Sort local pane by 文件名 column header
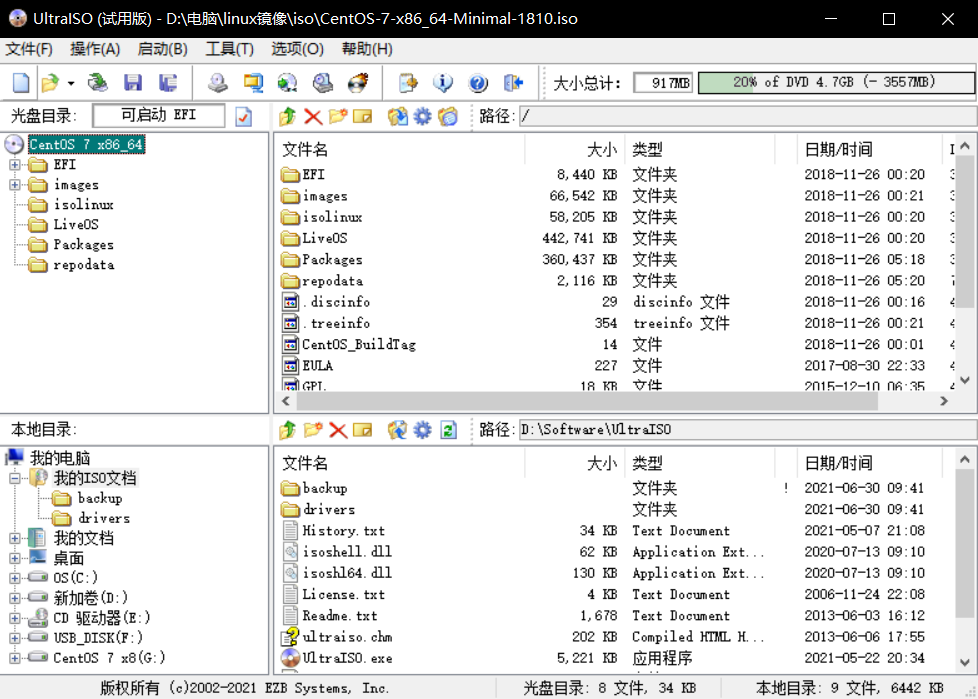 coord(400,463)
